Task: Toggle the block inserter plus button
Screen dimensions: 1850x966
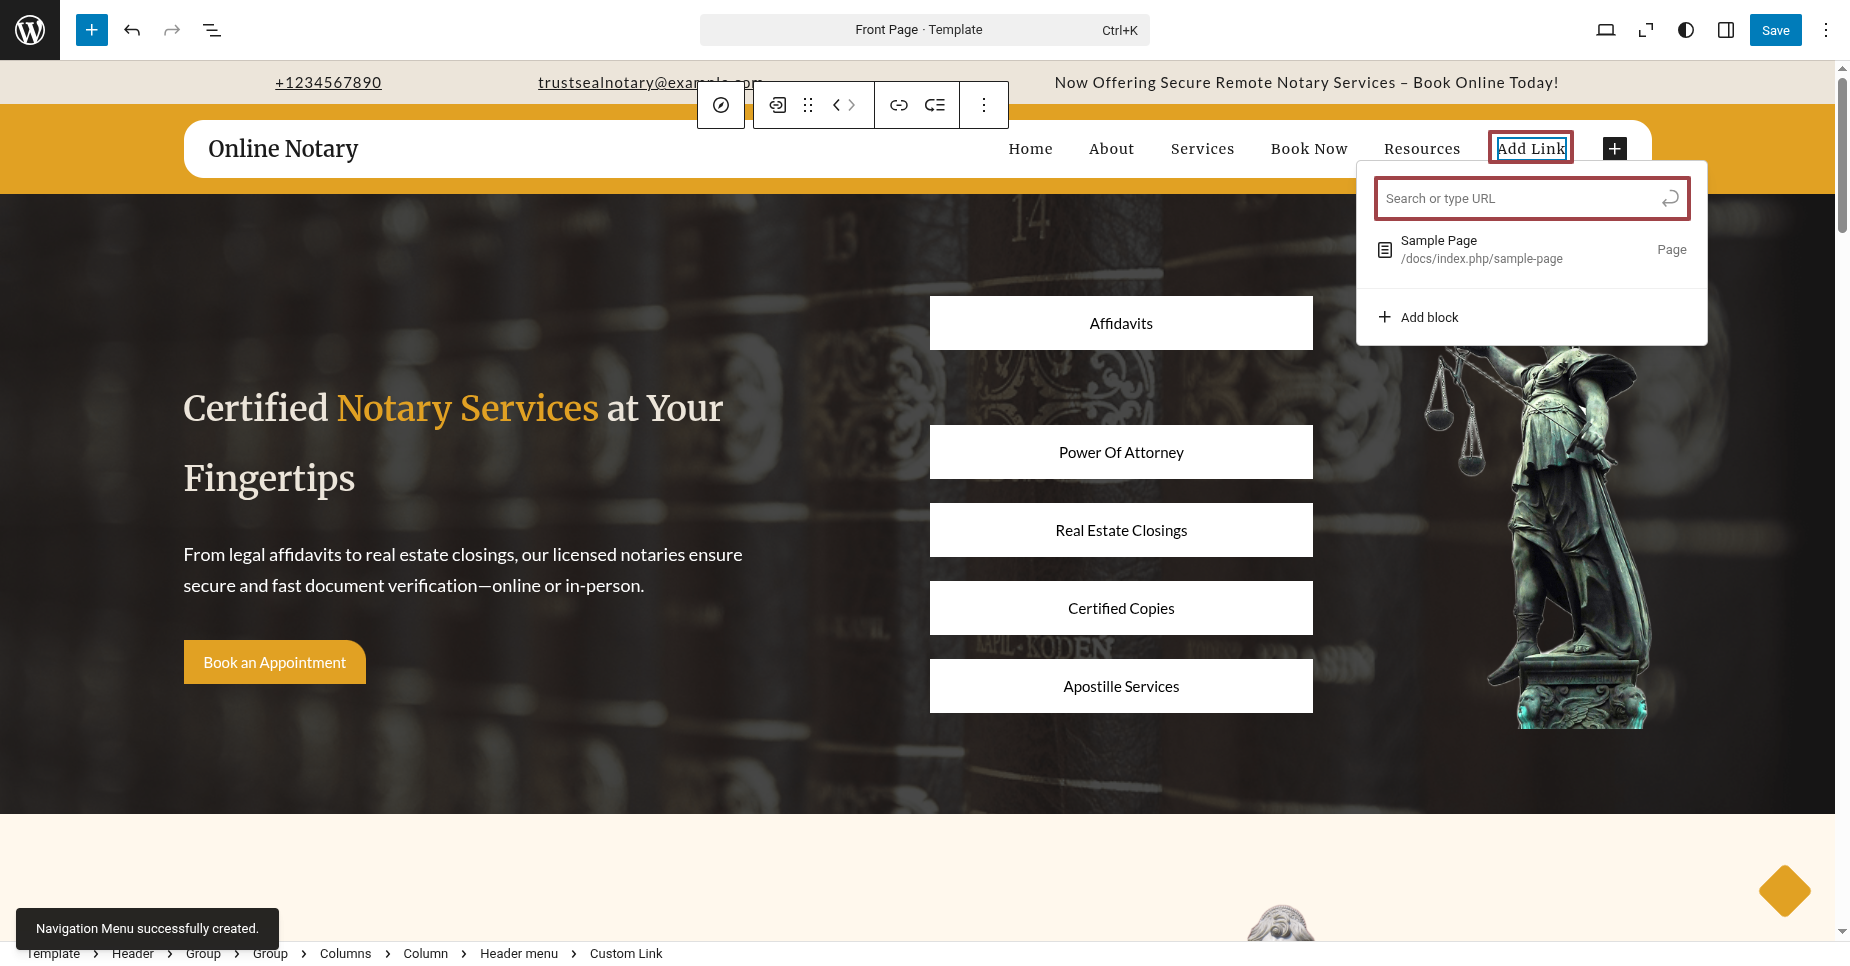Action: click(92, 30)
